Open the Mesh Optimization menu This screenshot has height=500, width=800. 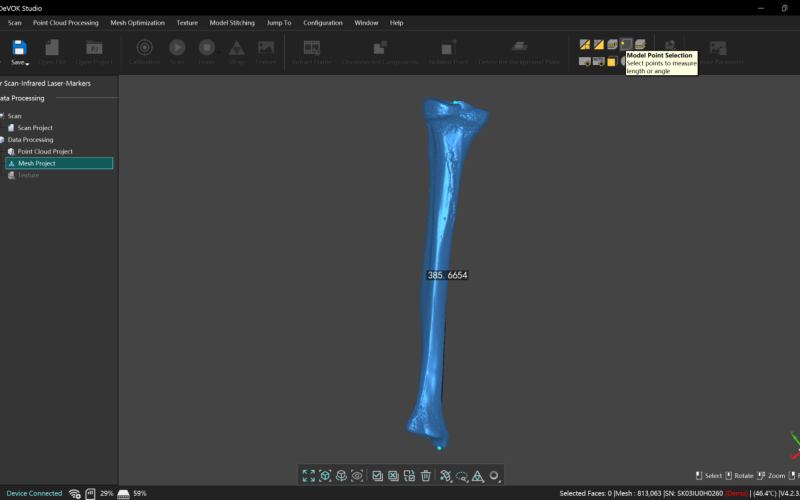point(137,22)
